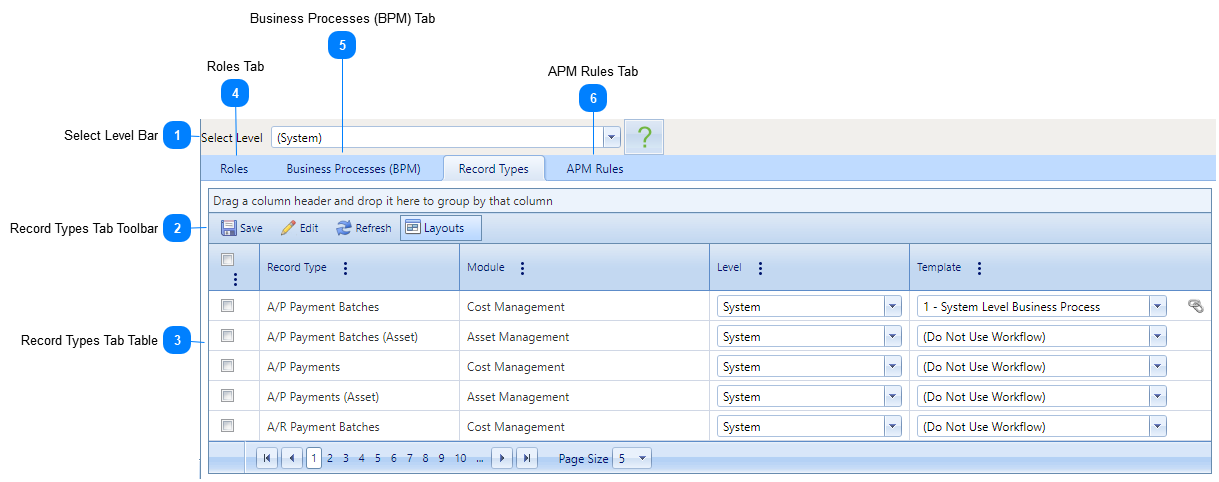This screenshot has height=482, width=1219.
Task: Go to the next page of records
Action: pos(503,458)
